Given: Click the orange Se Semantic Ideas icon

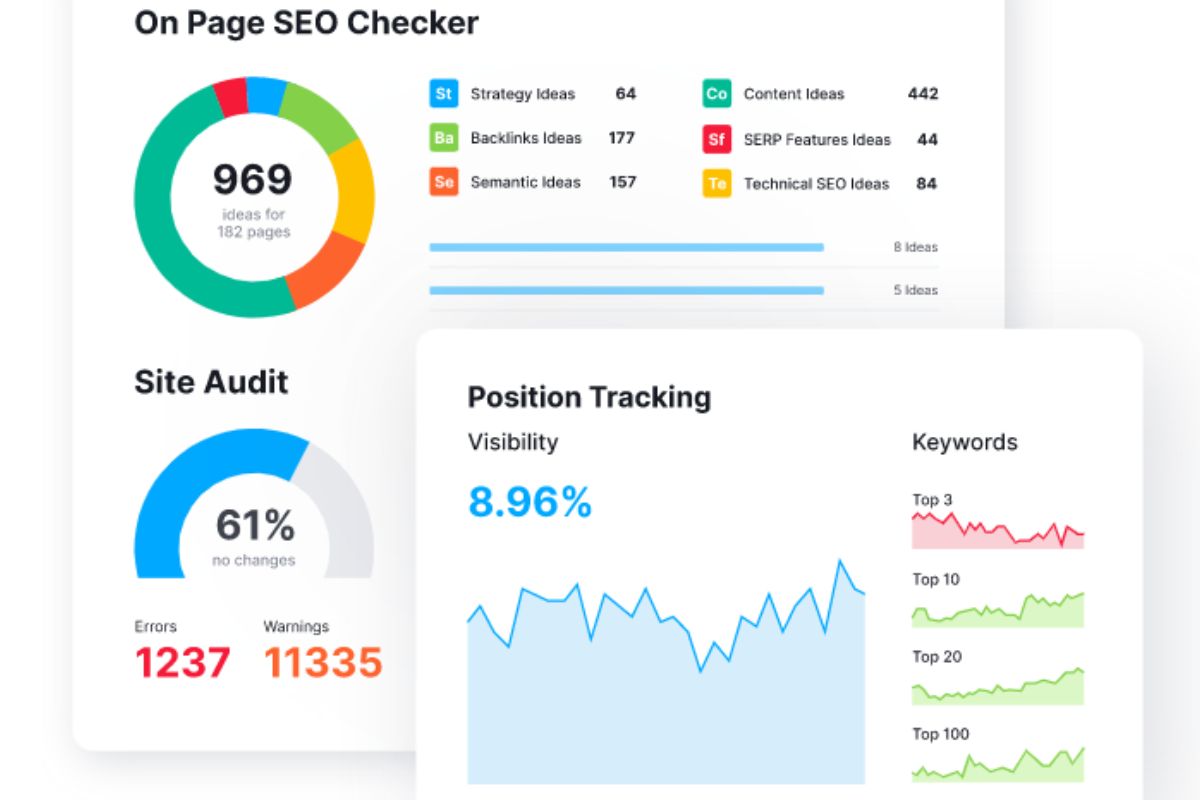Looking at the screenshot, I should point(444,182).
